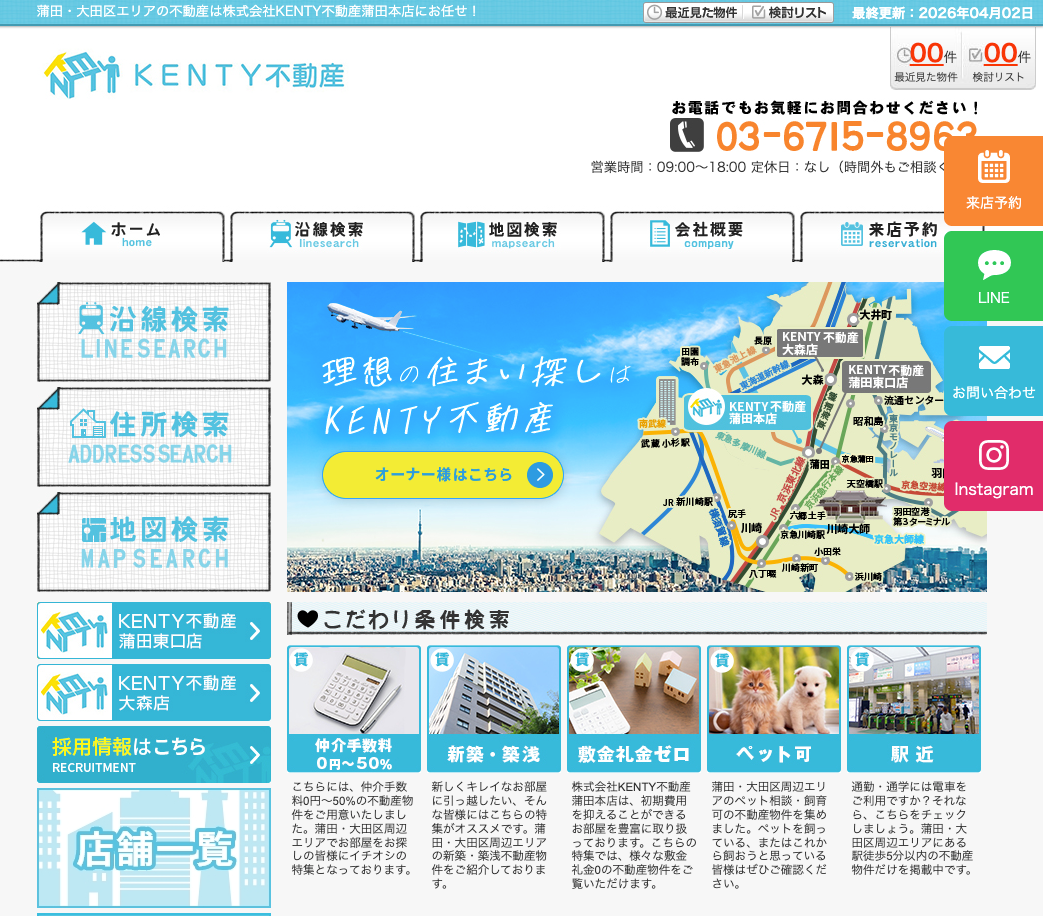
Task: Visit KENTY不動産 大森店 page
Action: (x=153, y=692)
